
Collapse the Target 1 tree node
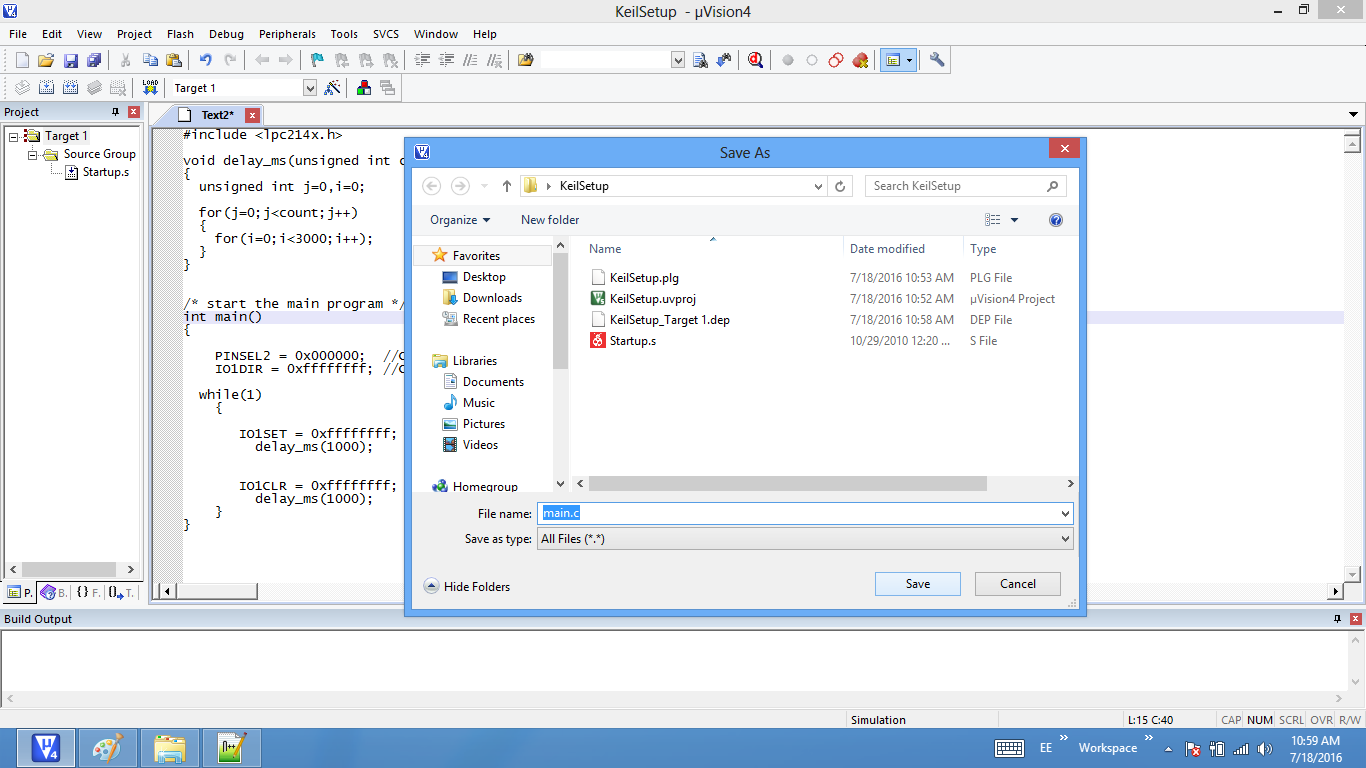14,136
